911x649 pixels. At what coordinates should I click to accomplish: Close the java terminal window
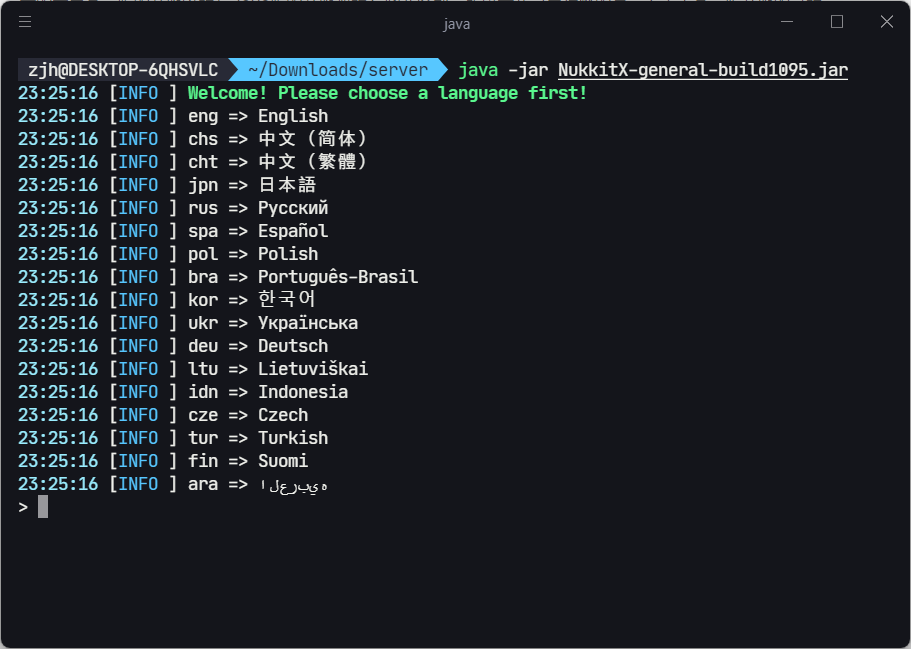887,22
